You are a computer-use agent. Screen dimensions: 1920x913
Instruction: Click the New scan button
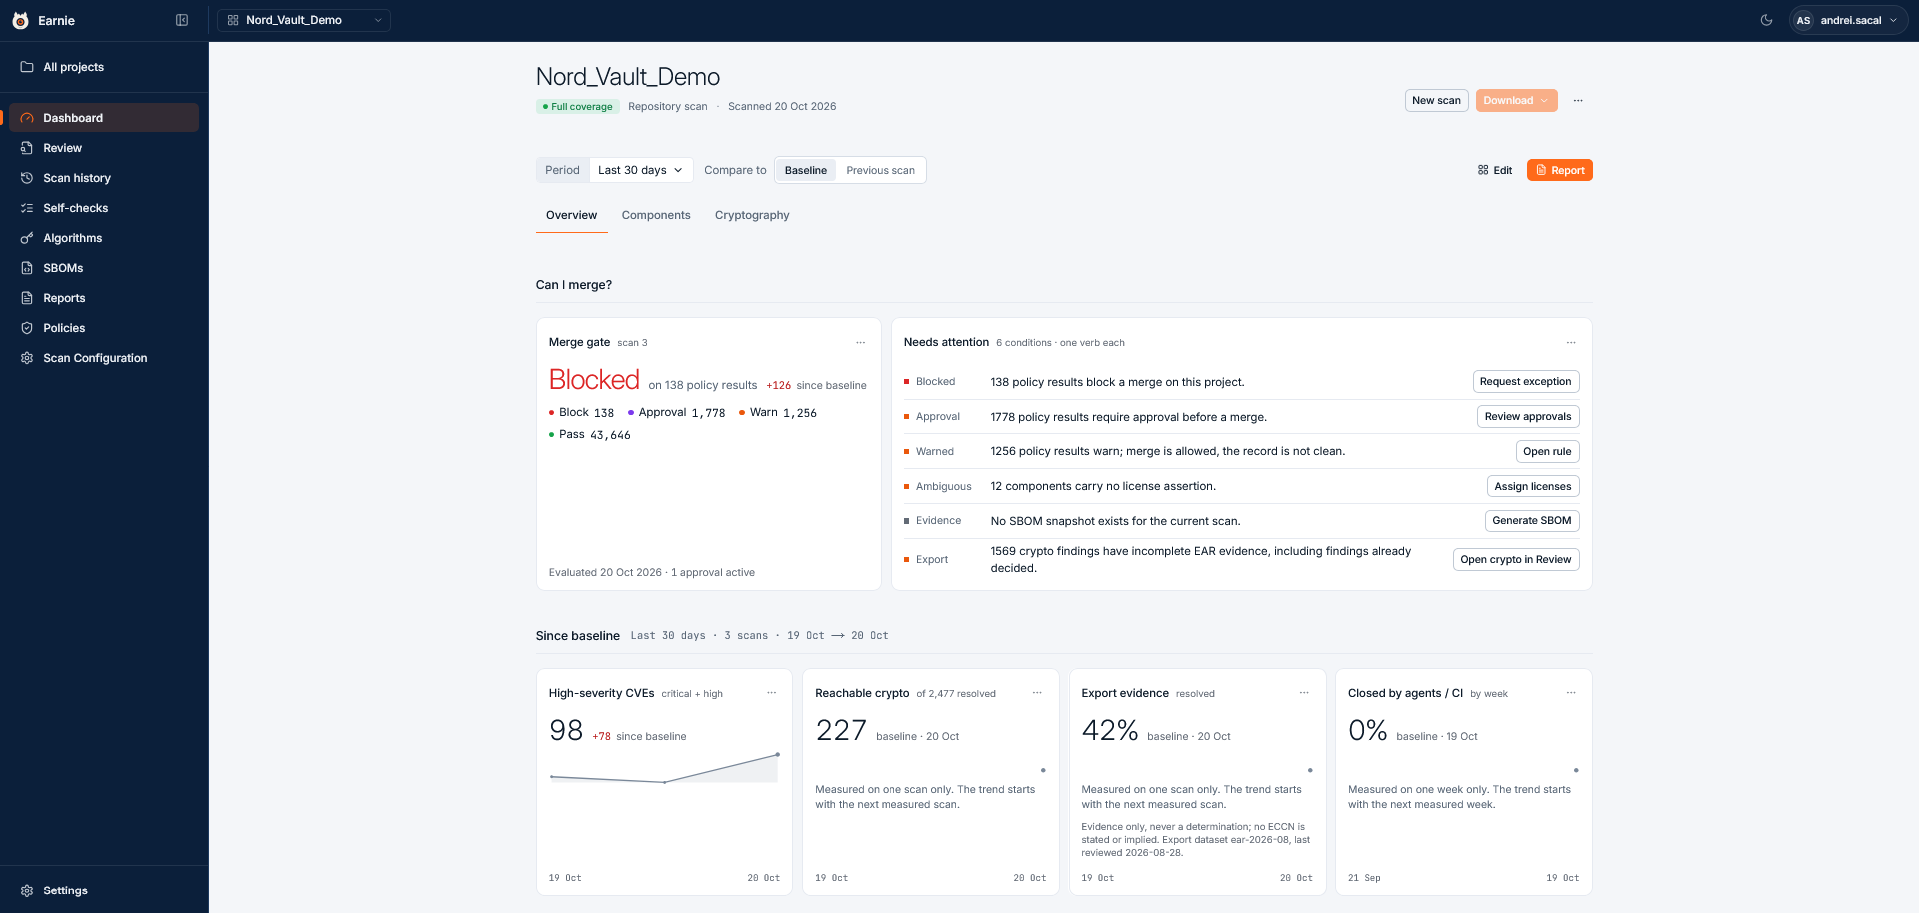click(1436, 100)
